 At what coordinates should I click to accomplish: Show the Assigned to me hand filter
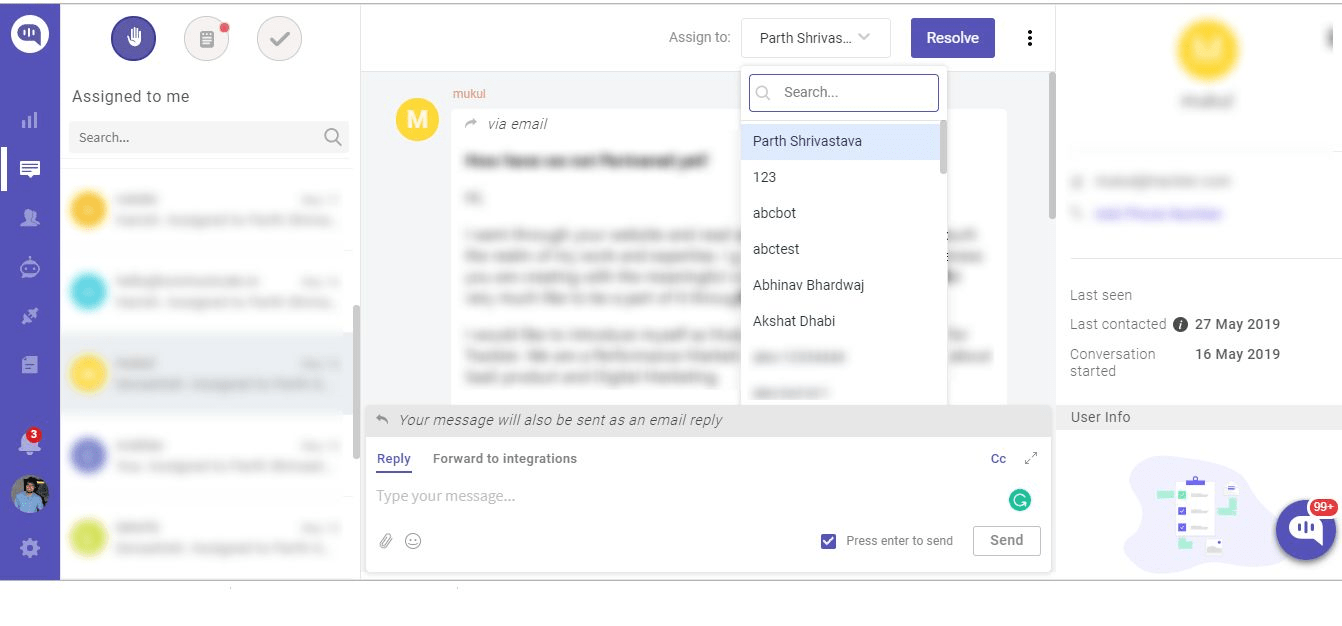pos(134,39)
